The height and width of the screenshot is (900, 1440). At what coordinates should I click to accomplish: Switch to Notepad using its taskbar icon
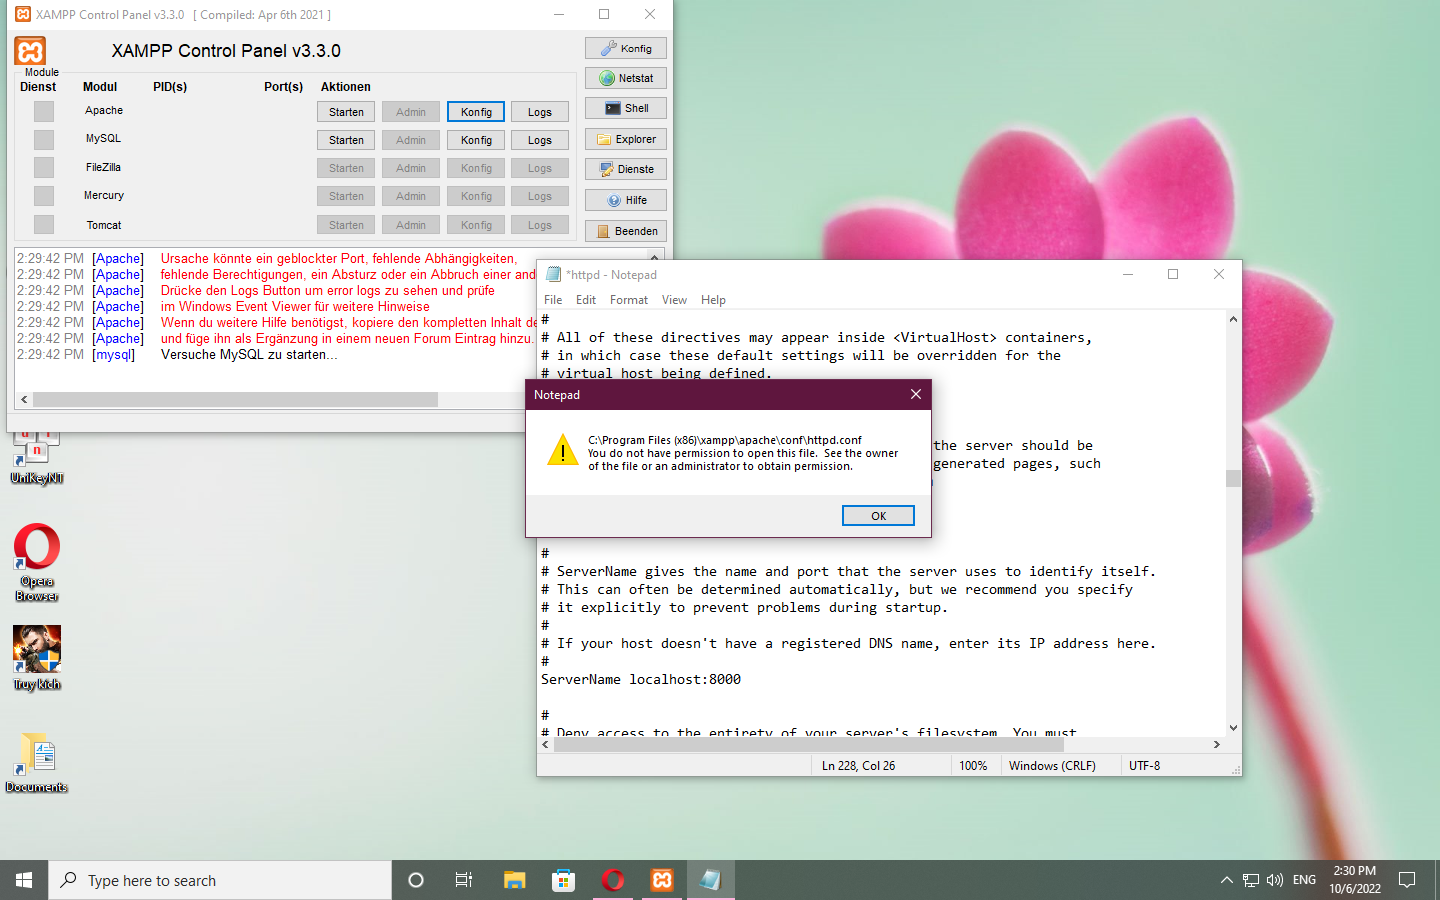click(711, 880)
